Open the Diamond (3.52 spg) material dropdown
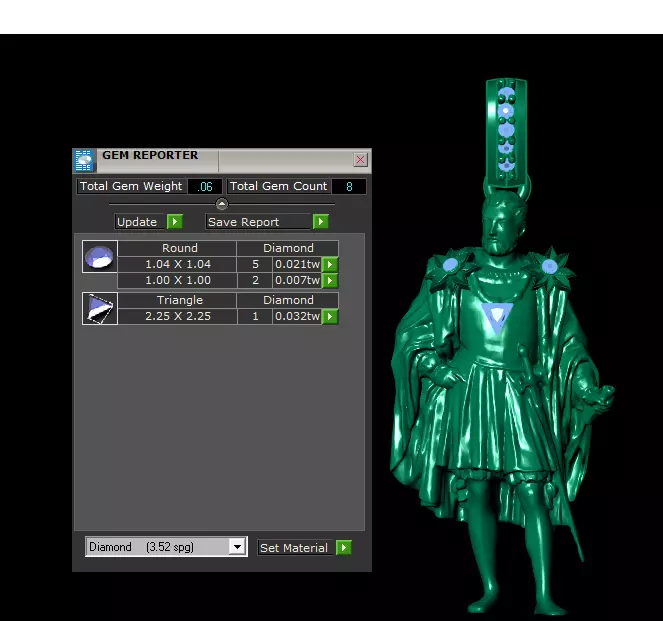This screenshot has height=621, width=663. tap(166, 547)
